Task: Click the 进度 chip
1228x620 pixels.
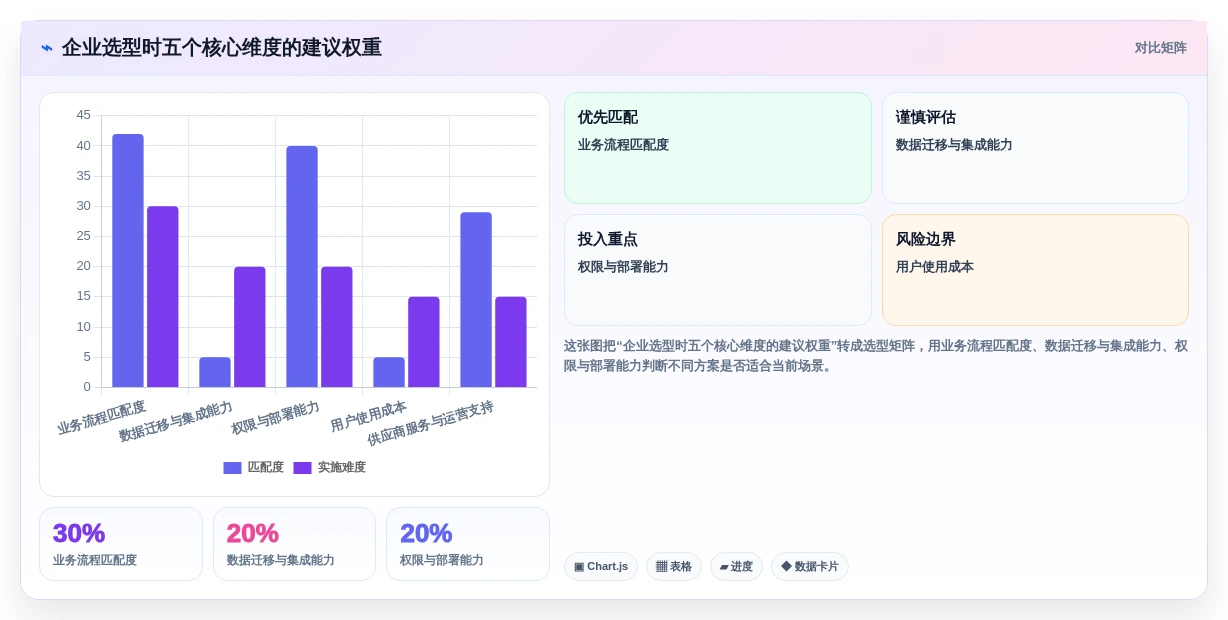Action: (736, 567)
